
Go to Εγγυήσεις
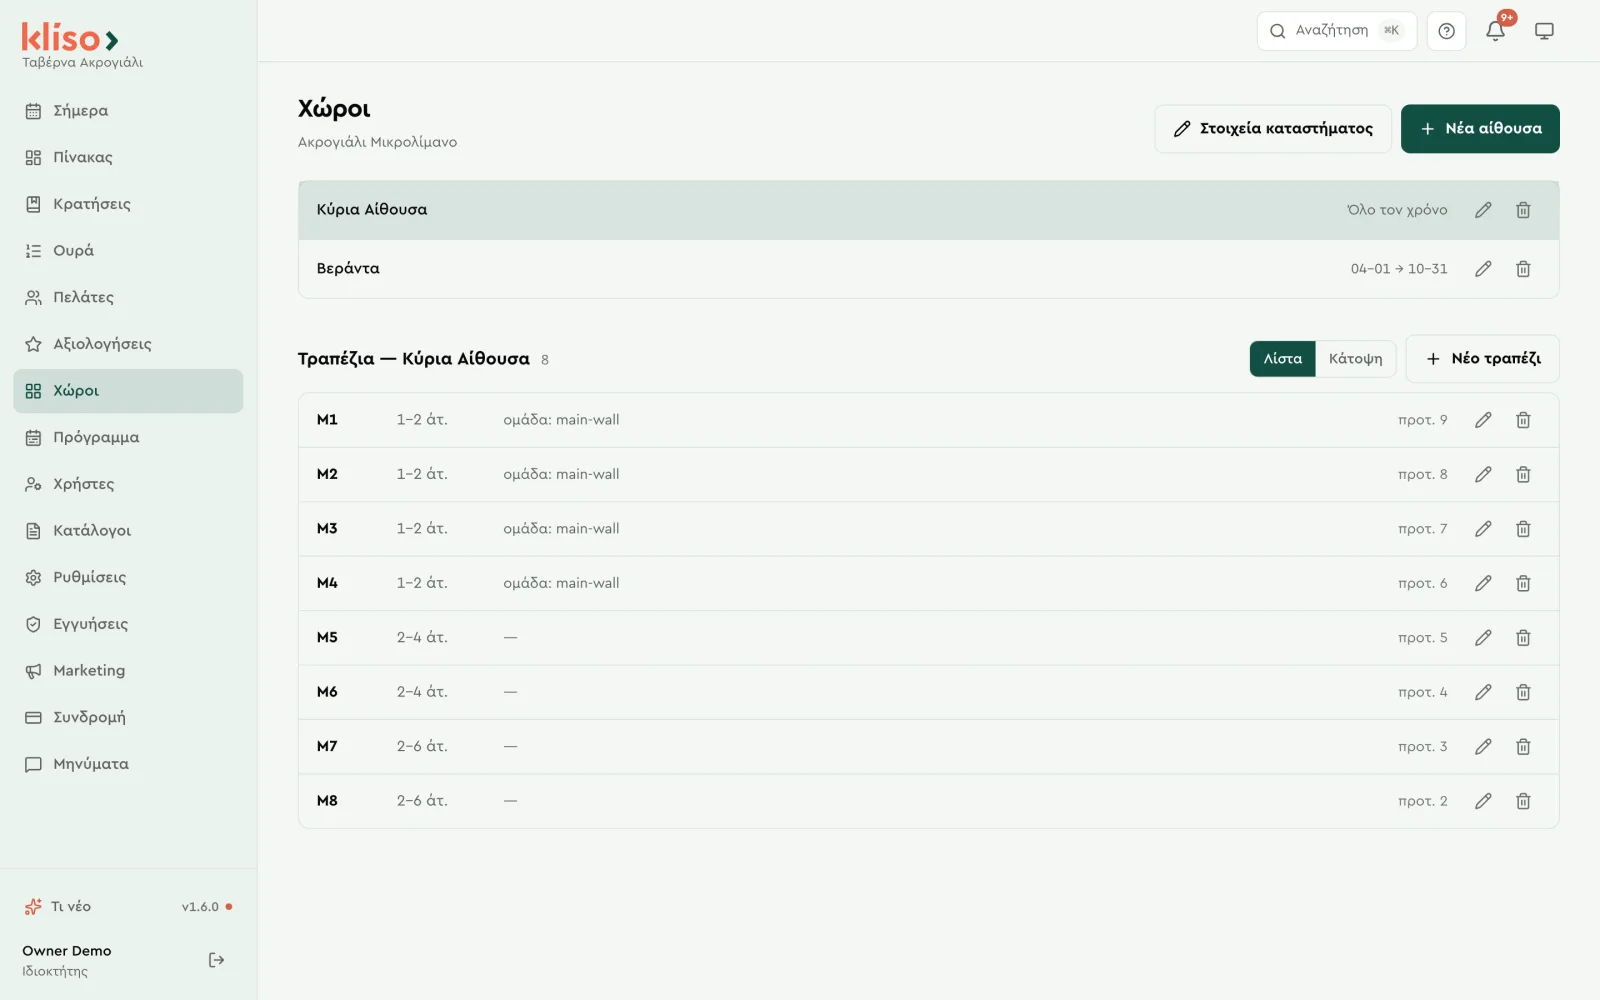[128, 624]
